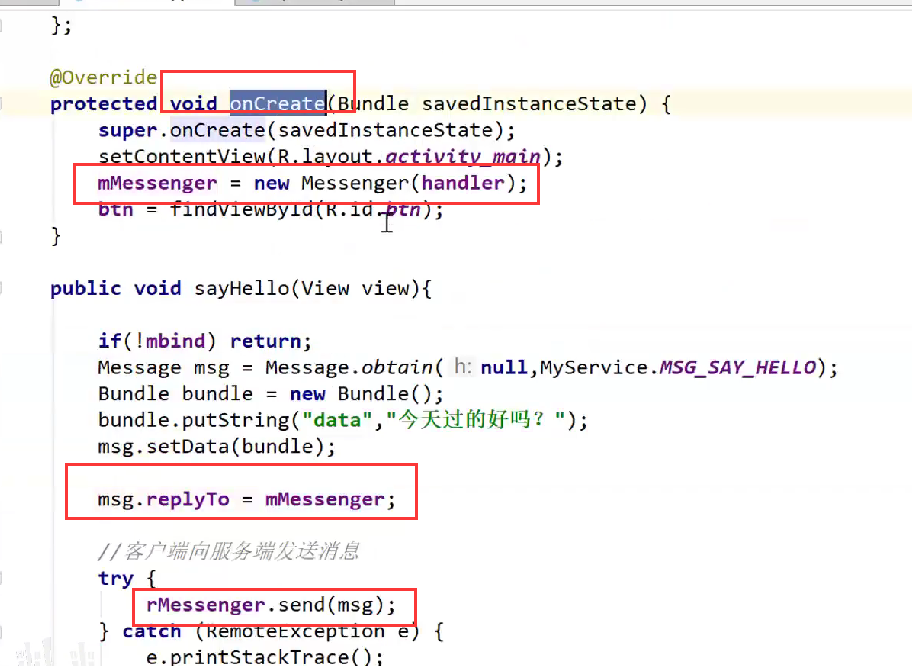Image resolution: width=912 pixels, height=666 pixels.
Task: Click the putString method call
Action: [236, 420]
